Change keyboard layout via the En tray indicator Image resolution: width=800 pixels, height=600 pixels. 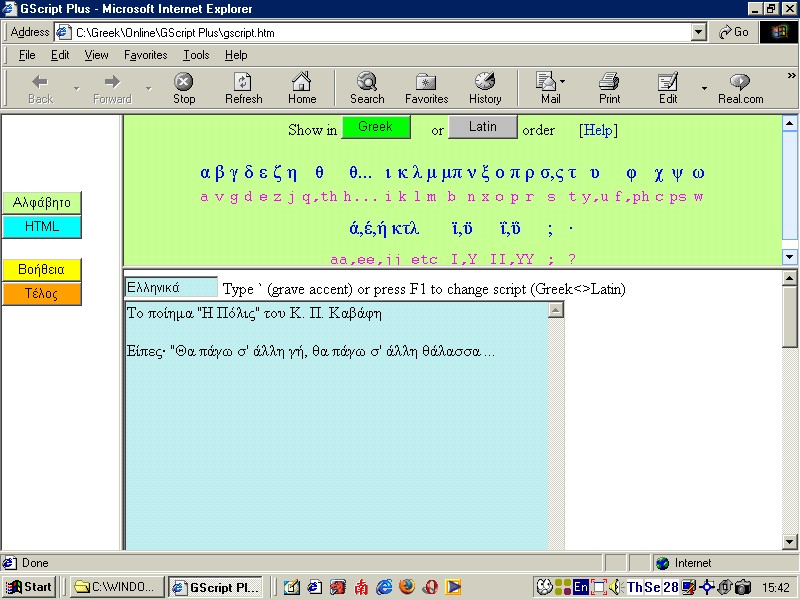click(x=581, y=587)
